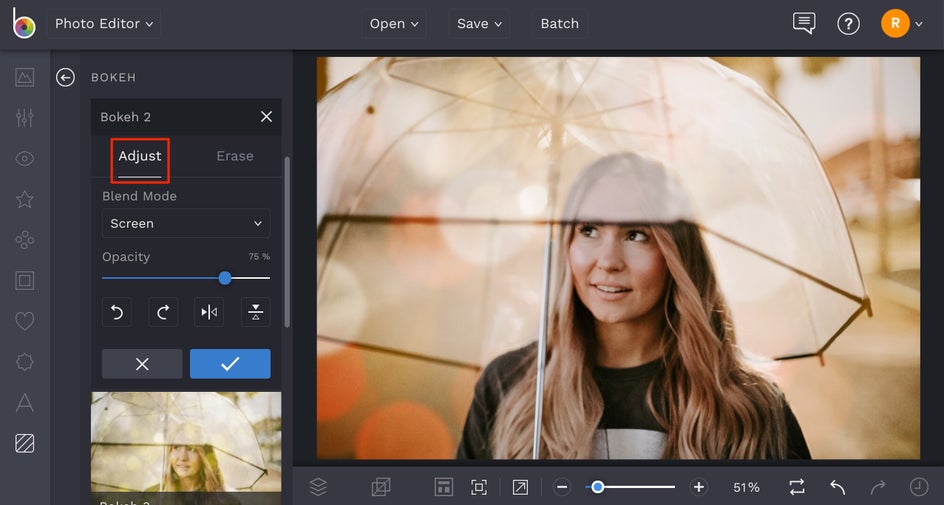
Task: Open the Textures tool in sidebar
Action: 25,444
